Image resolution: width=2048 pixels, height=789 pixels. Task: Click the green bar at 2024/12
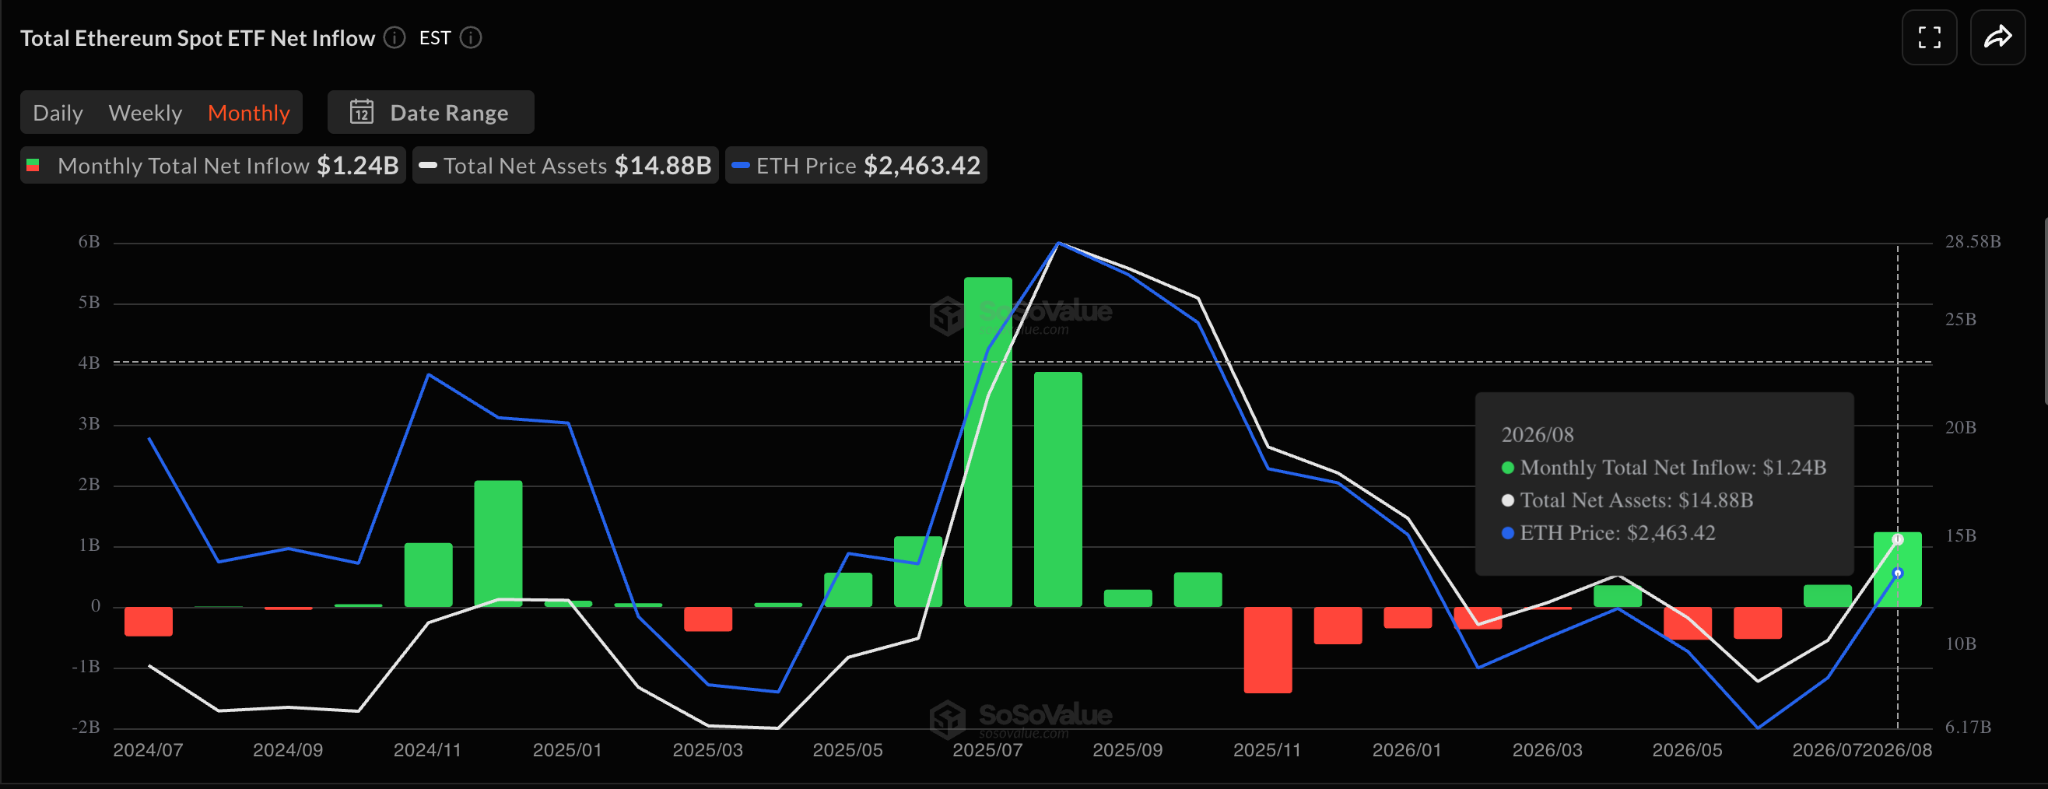coord(498,544)
